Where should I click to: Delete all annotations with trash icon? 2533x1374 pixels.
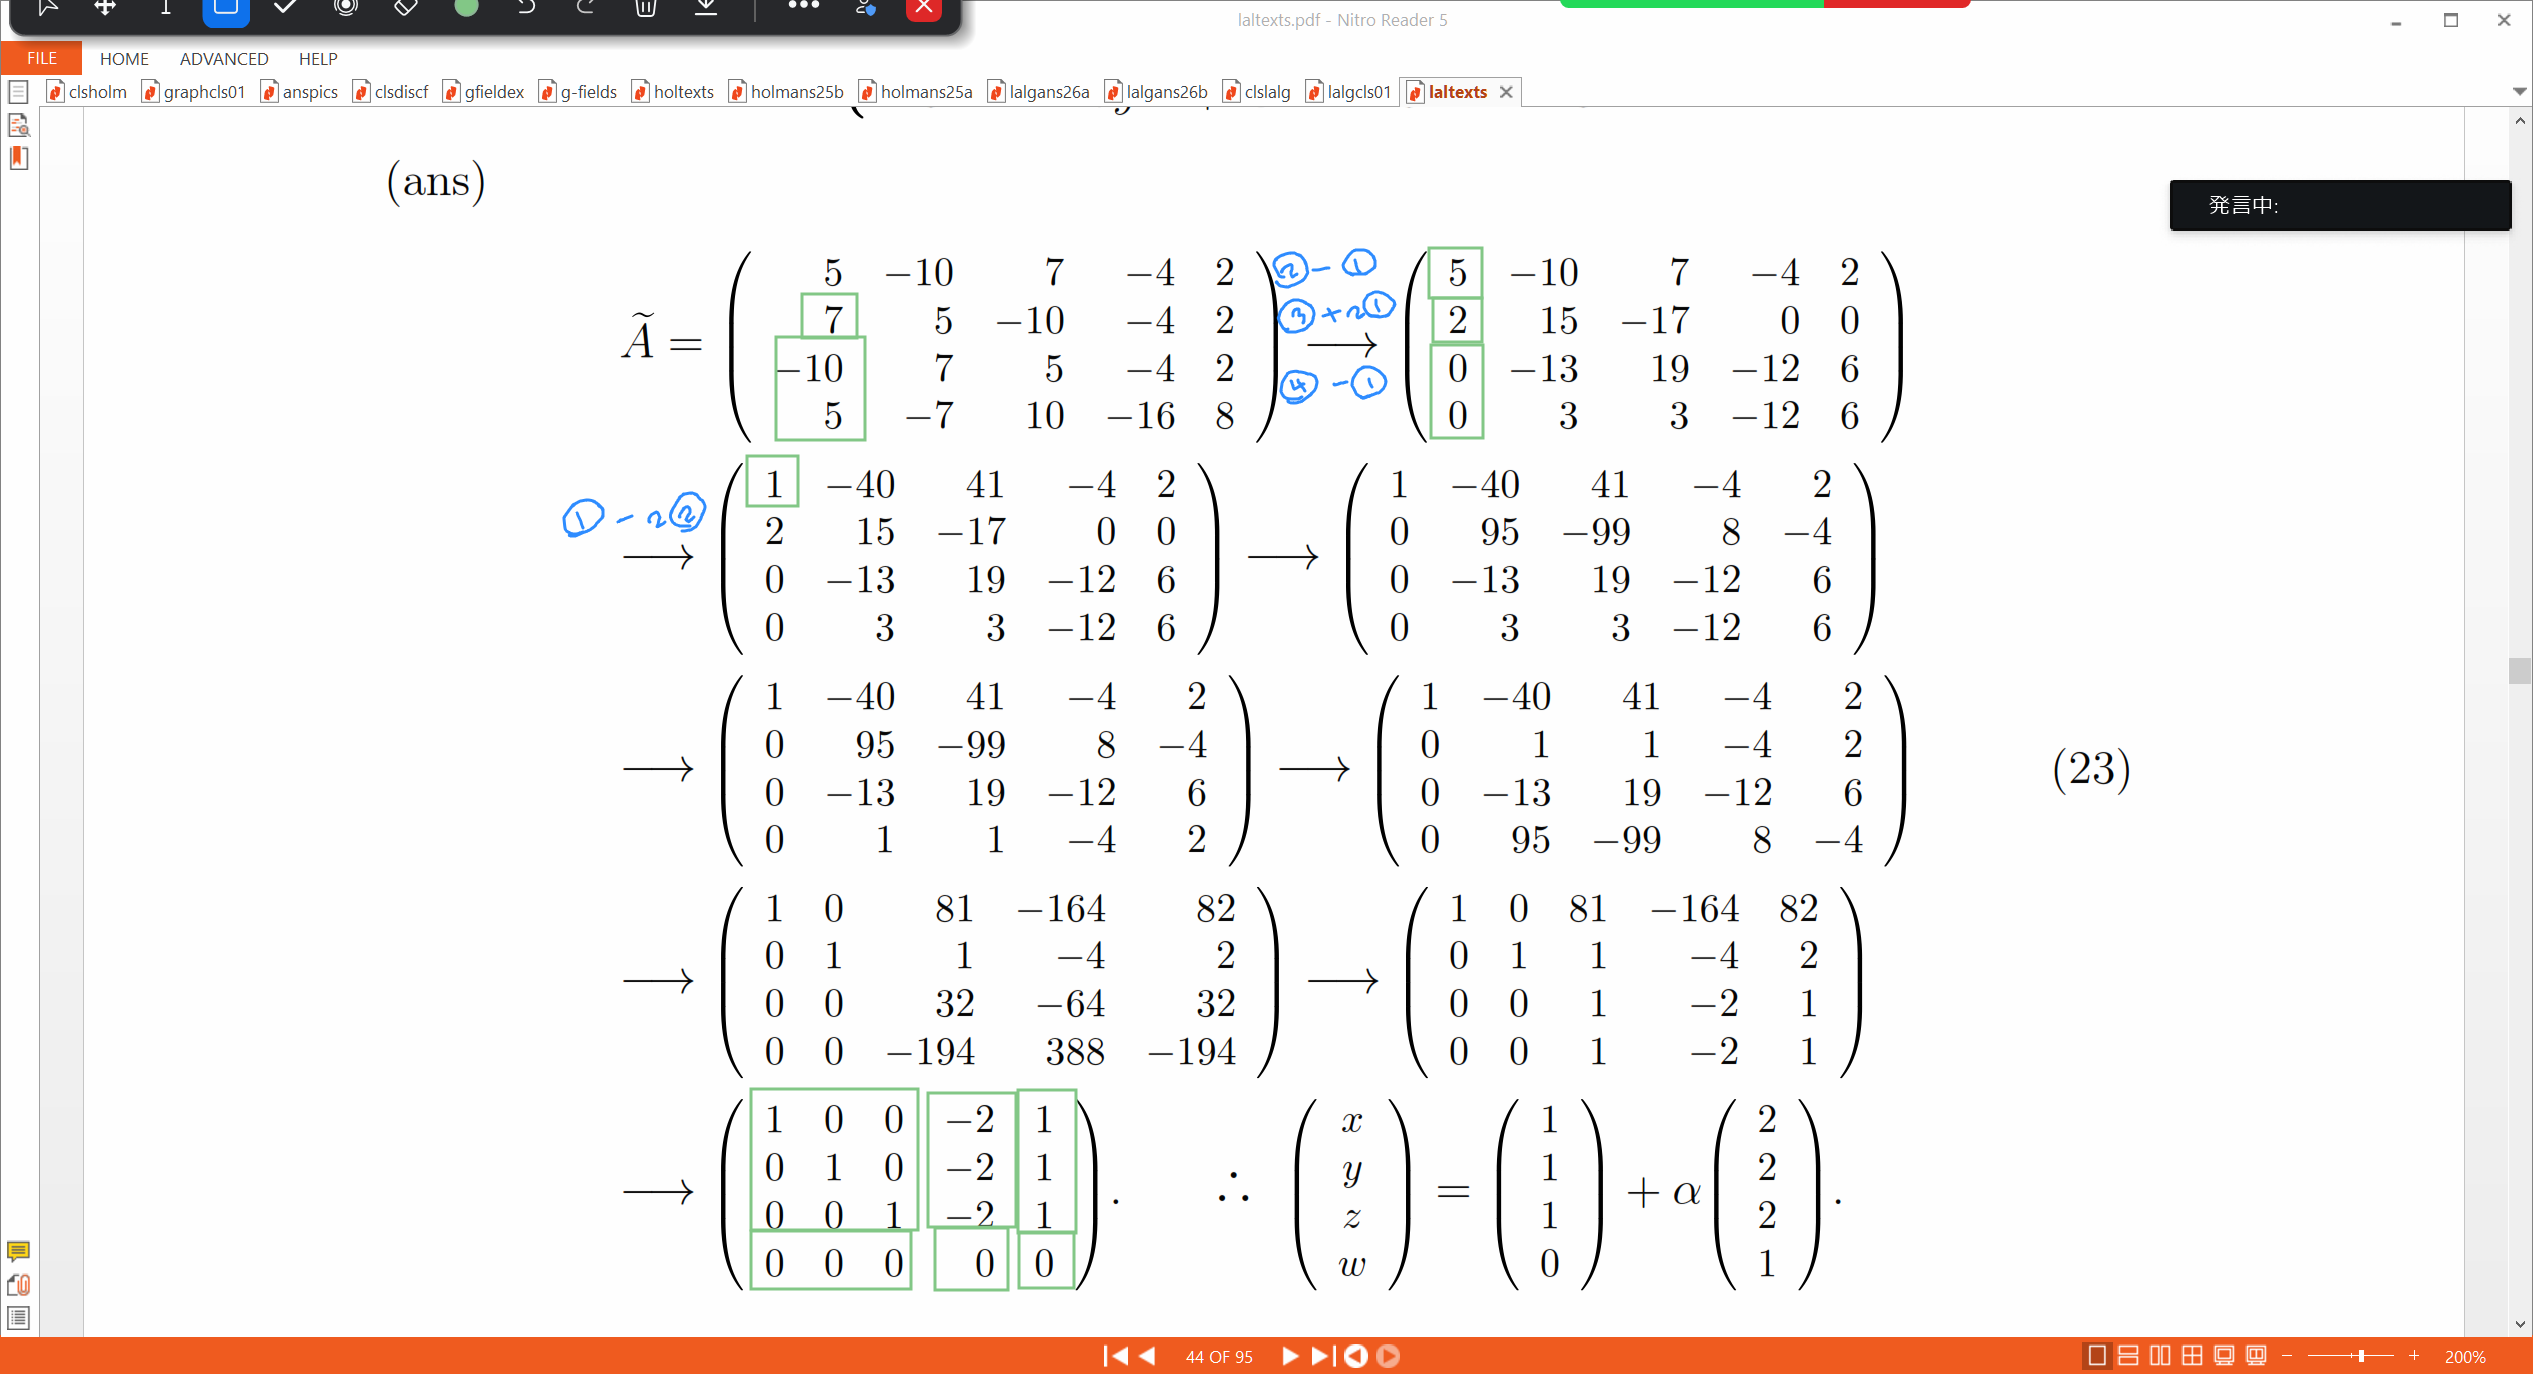(646, 8)
